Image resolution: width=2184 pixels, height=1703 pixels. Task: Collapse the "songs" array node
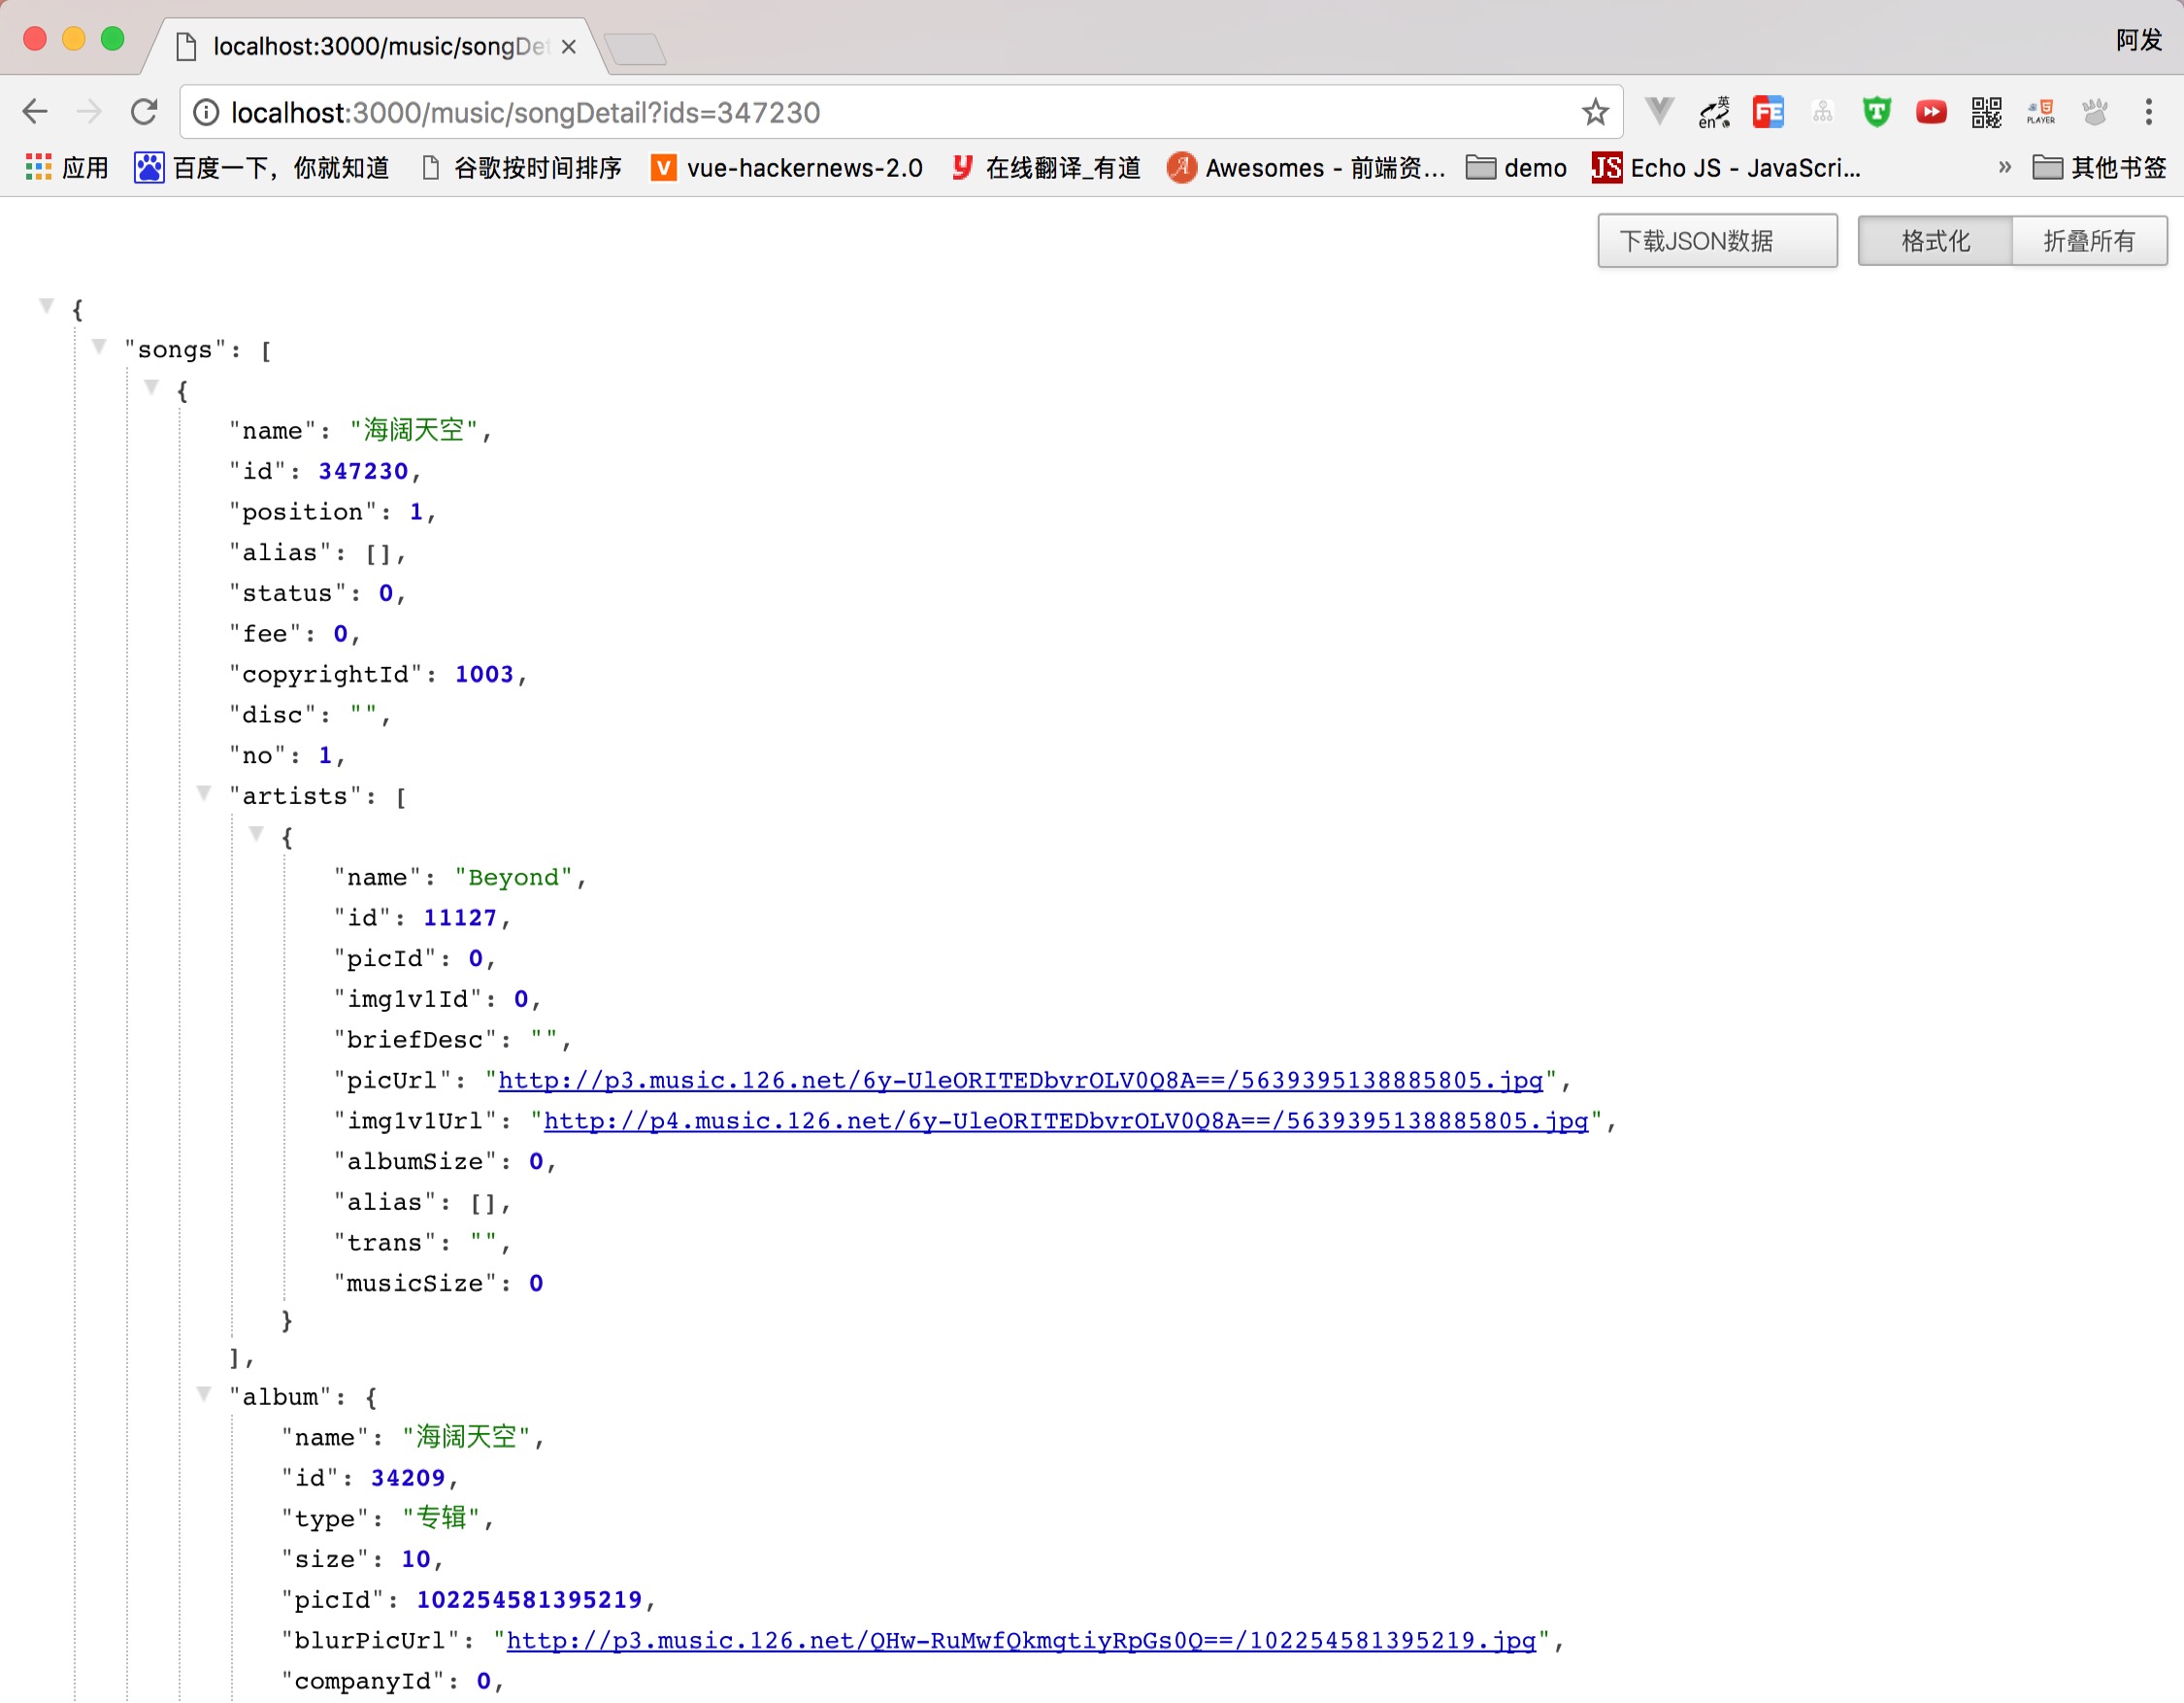click(x=99, y=347)
